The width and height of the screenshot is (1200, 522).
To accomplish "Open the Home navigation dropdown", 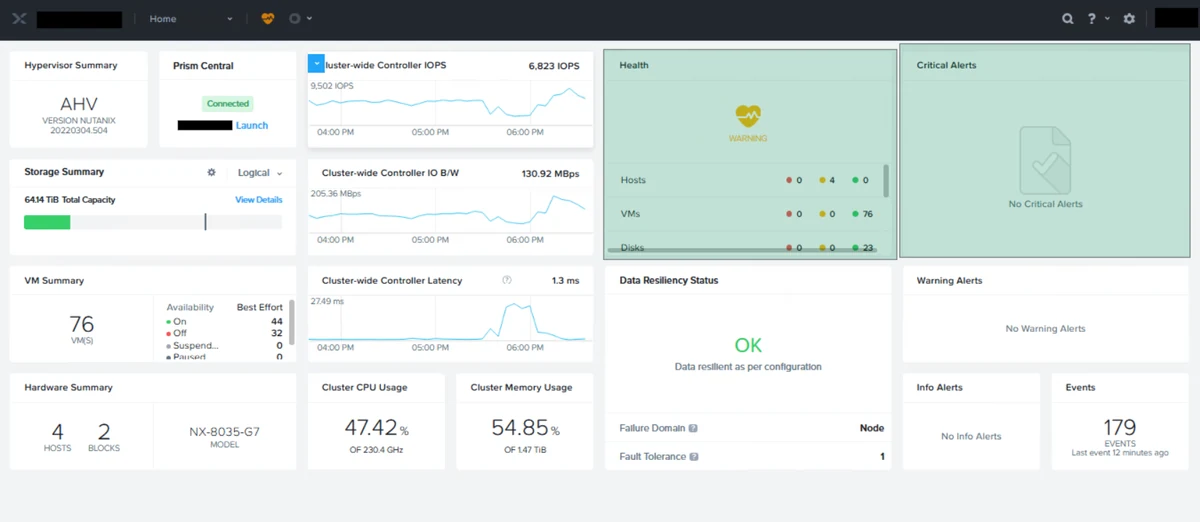I will point(191,19).
